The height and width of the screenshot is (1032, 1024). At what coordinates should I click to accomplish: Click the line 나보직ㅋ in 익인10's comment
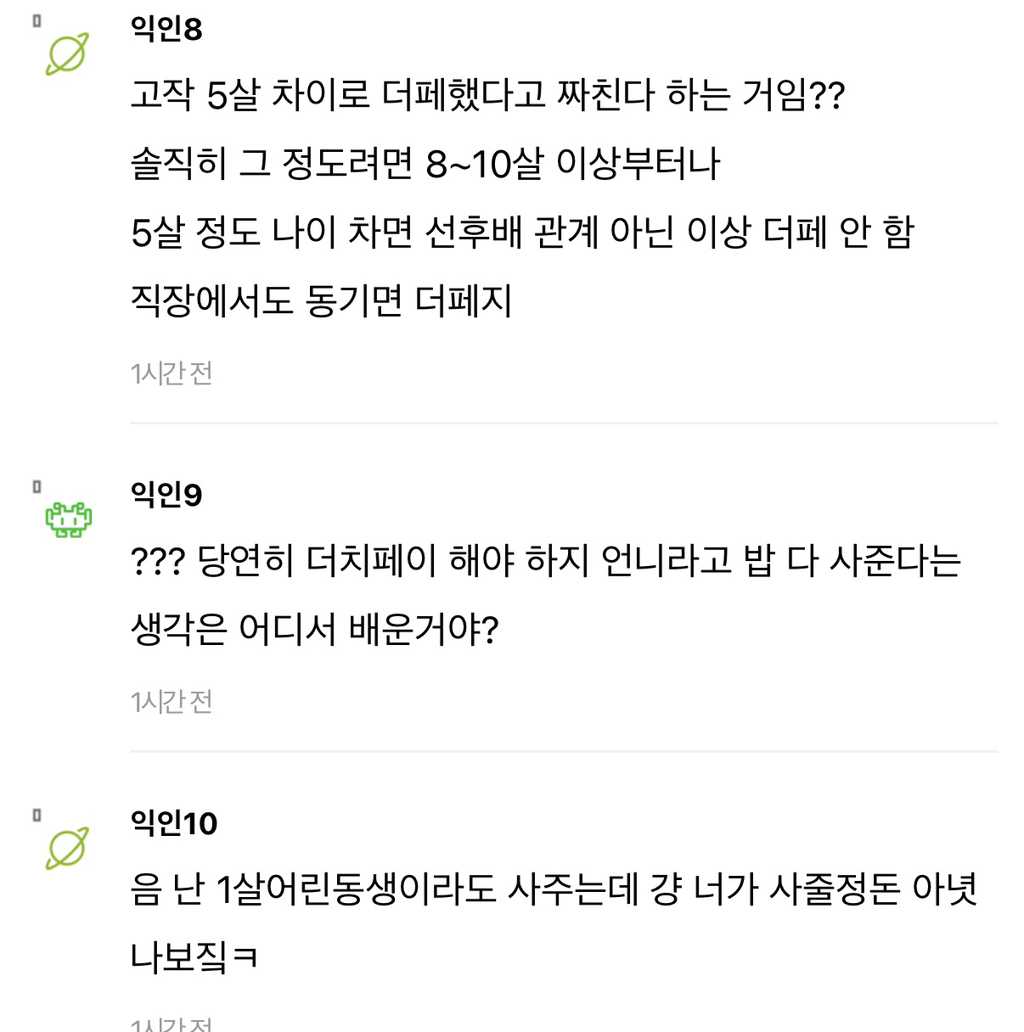[x=194, y=957]
